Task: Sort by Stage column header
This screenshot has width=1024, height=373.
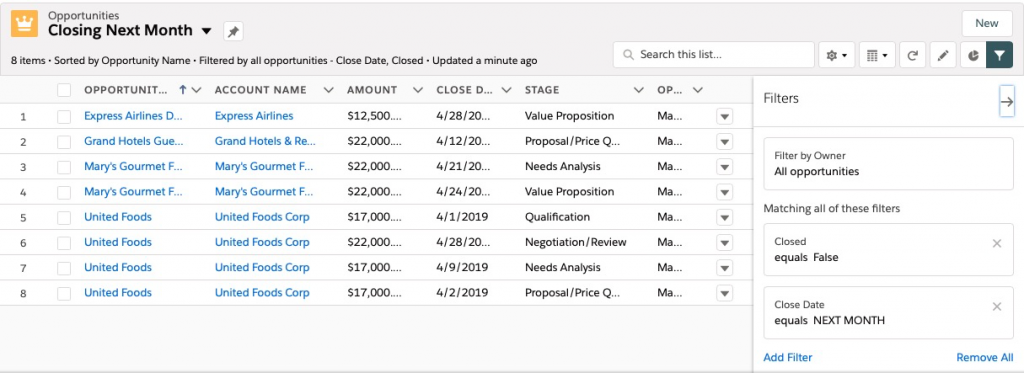Action: click(542, 90)
